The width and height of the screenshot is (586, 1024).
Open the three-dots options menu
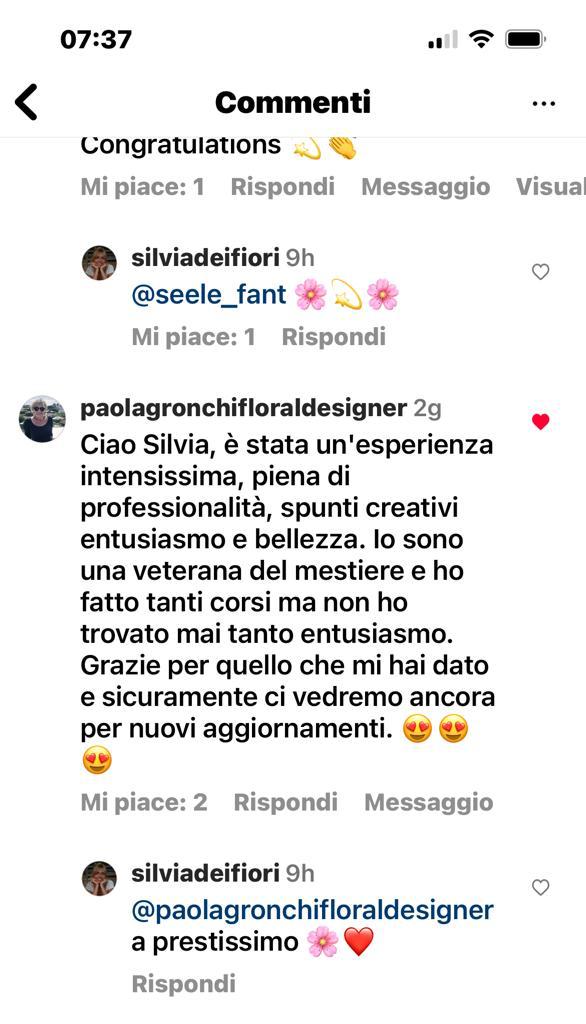coord(544,103)
